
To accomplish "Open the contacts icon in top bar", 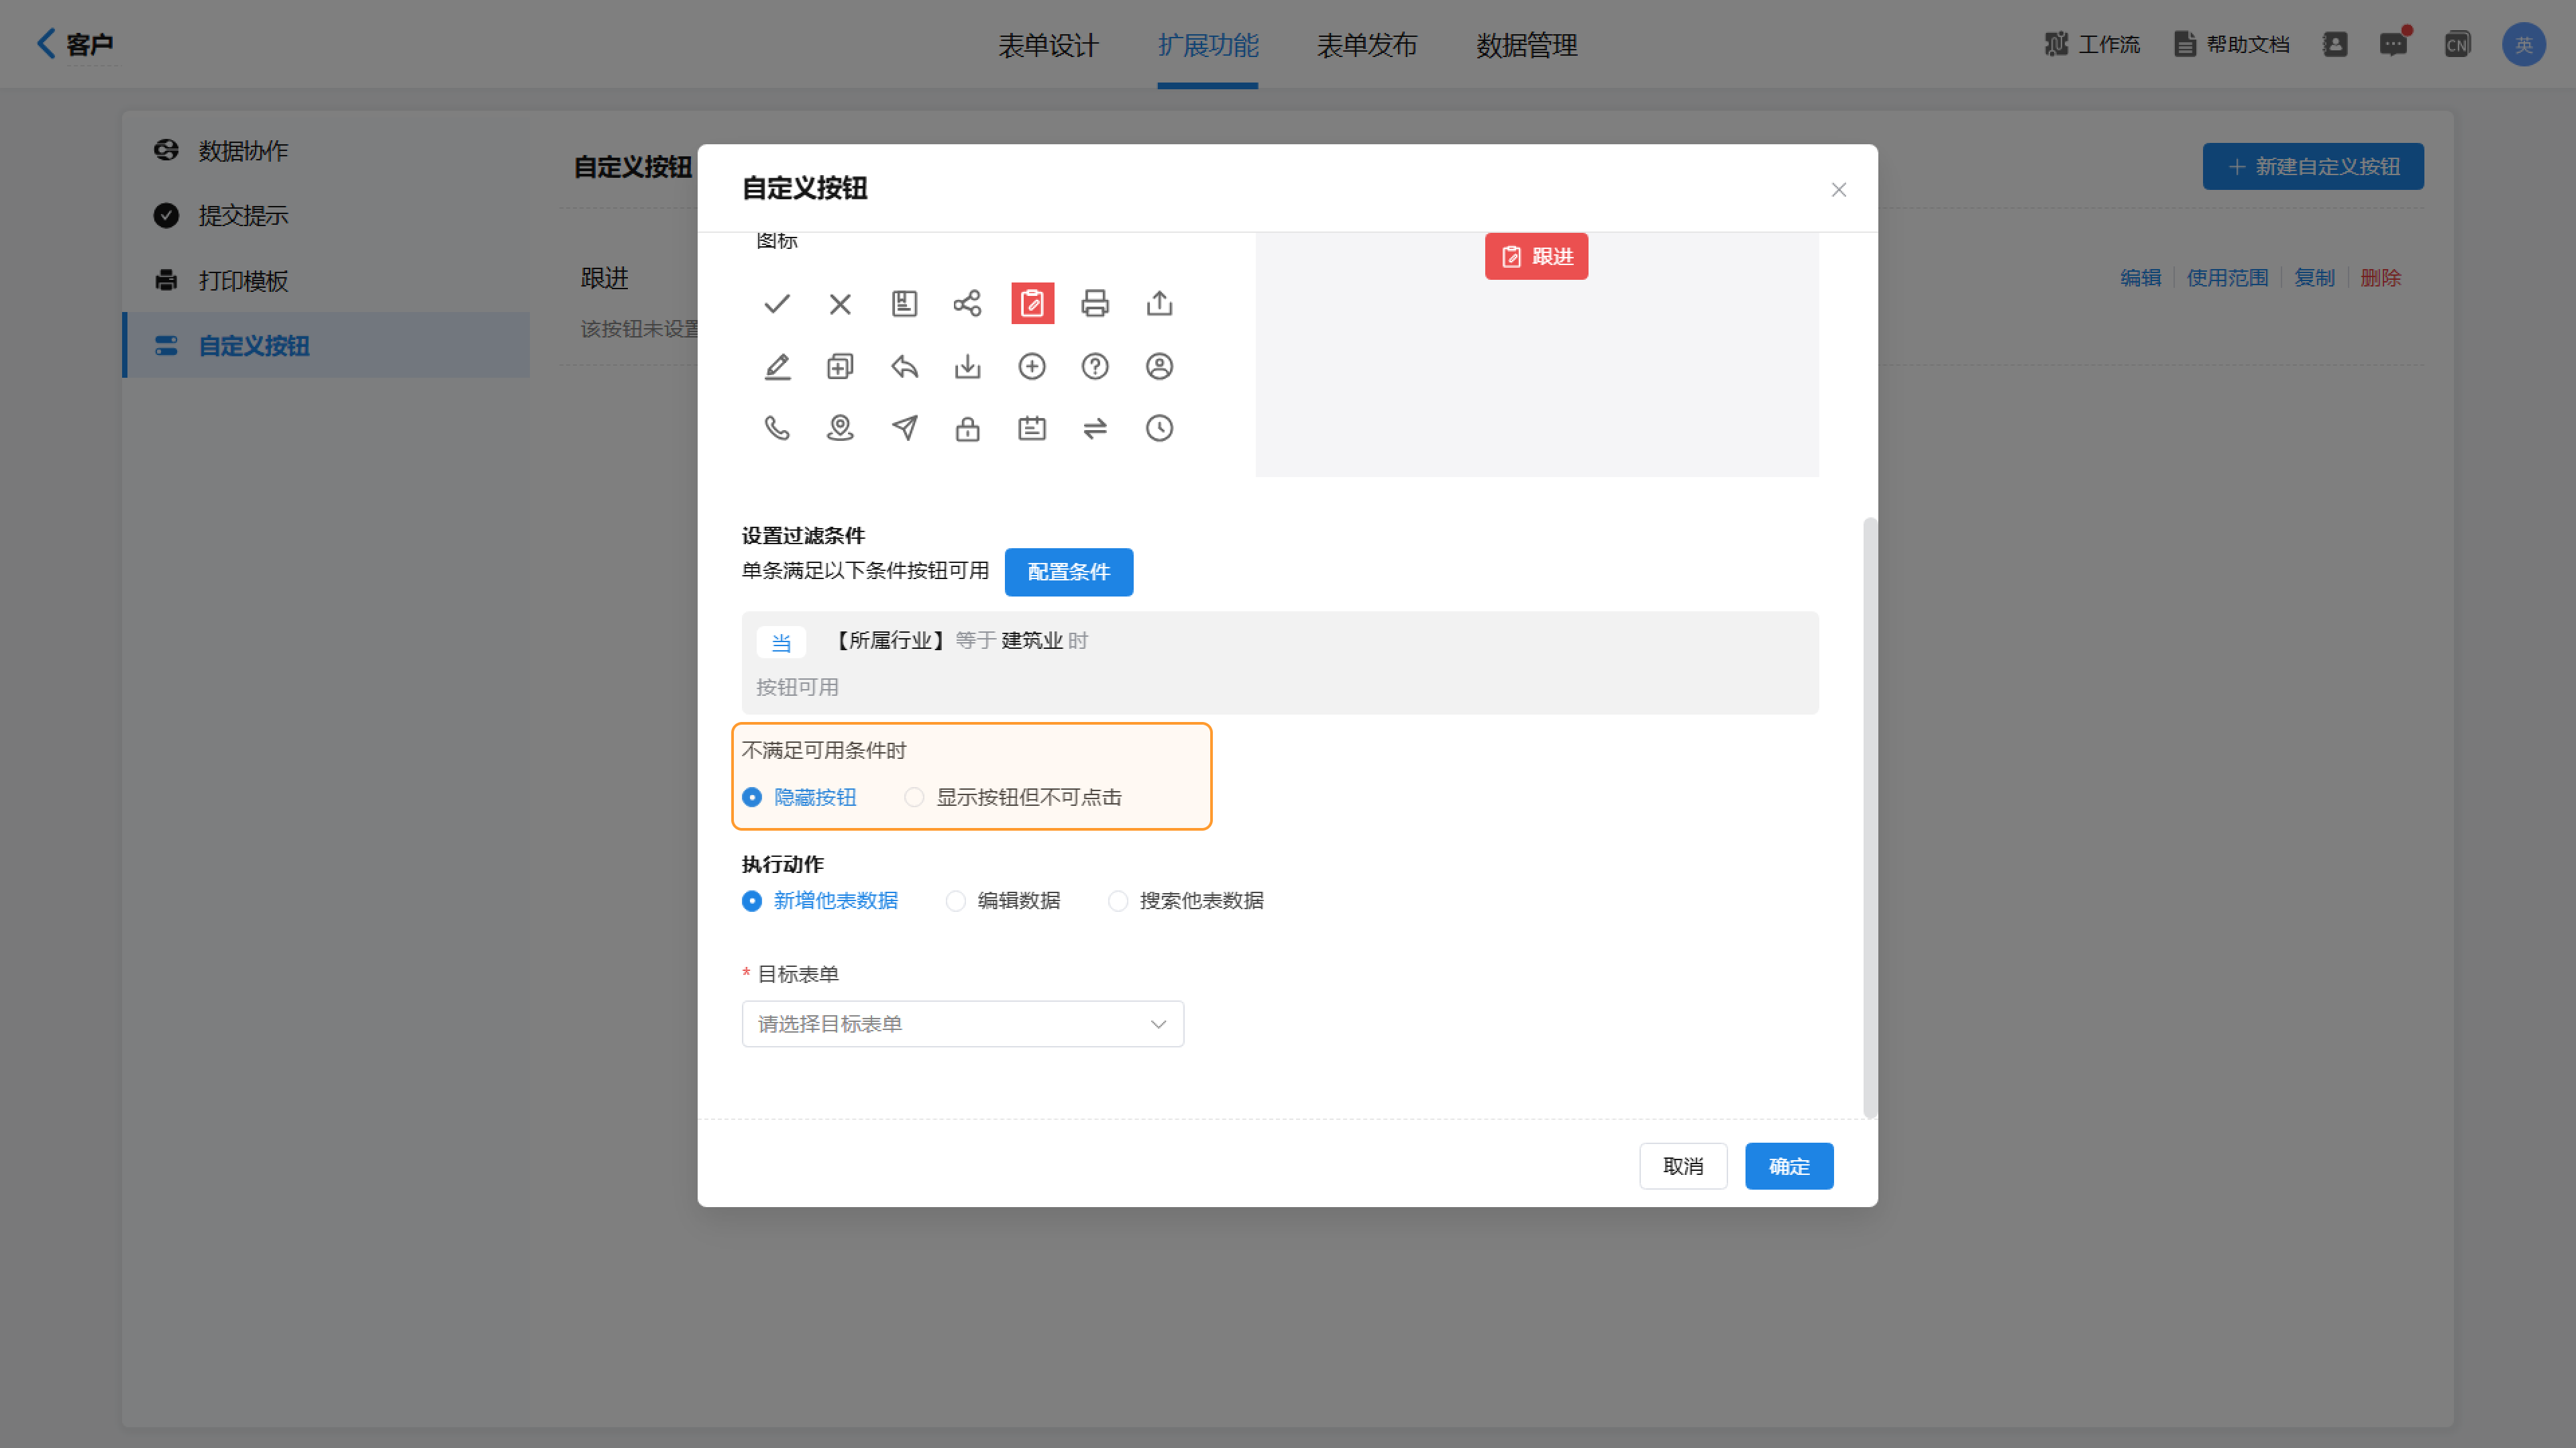I will [x=2335, y=44].
